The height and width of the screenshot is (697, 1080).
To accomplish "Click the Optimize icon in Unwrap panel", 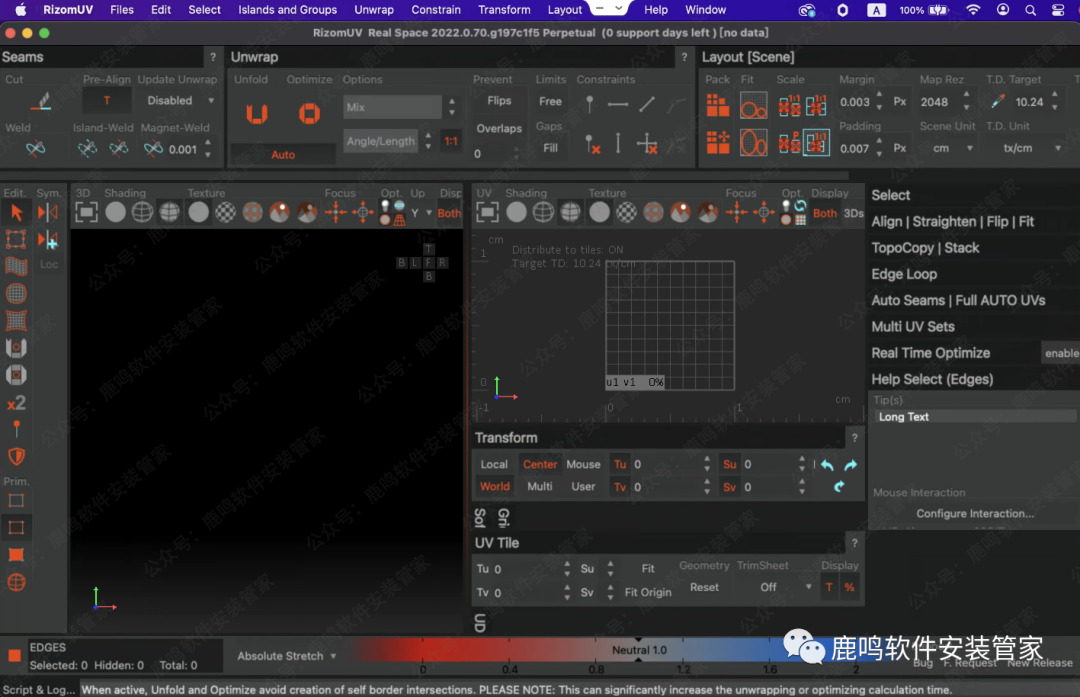I will pos(309,114).
